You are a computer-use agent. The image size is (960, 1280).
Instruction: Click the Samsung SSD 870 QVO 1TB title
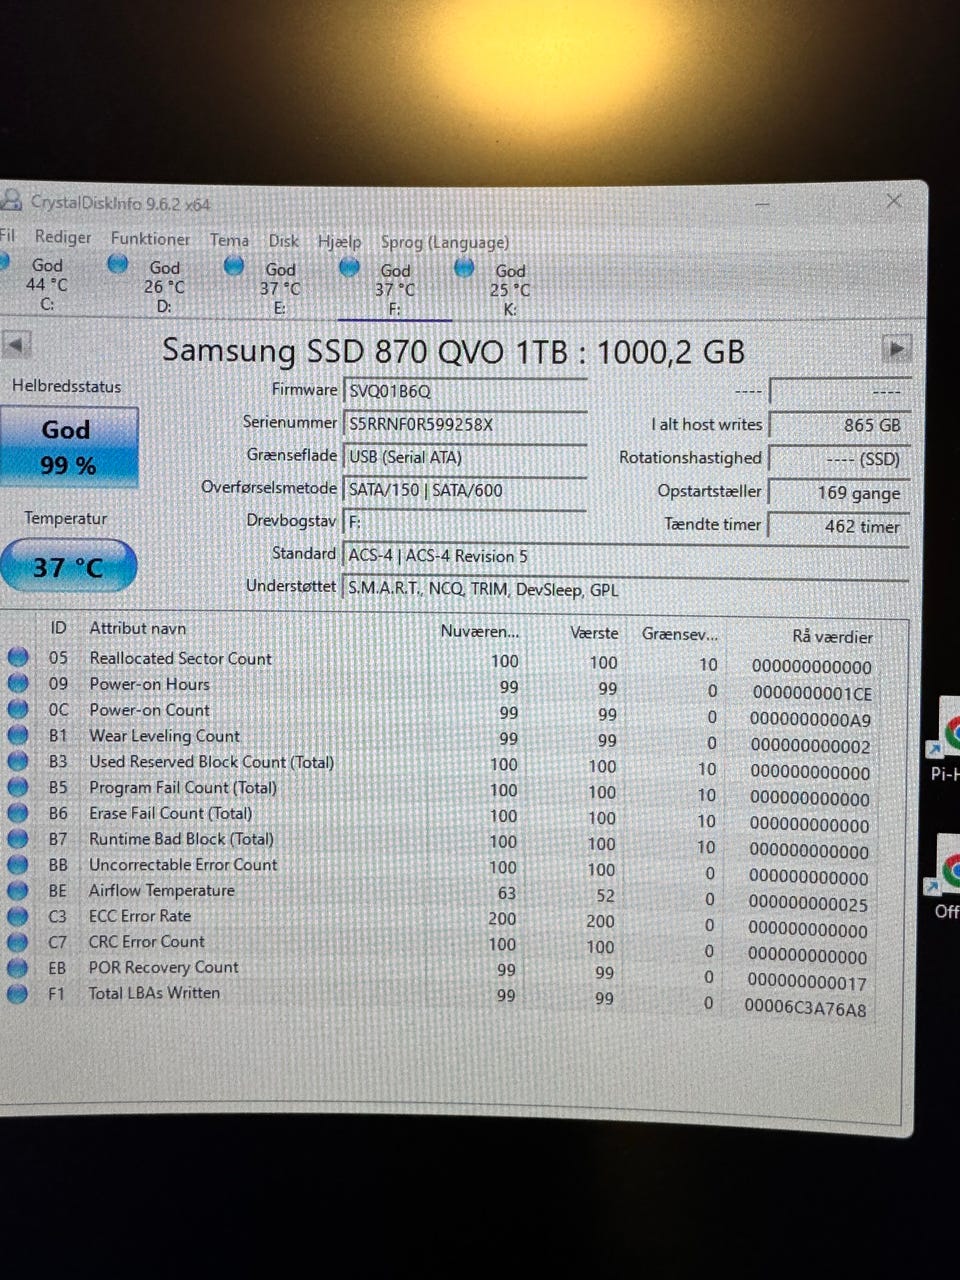coord(454,351)
